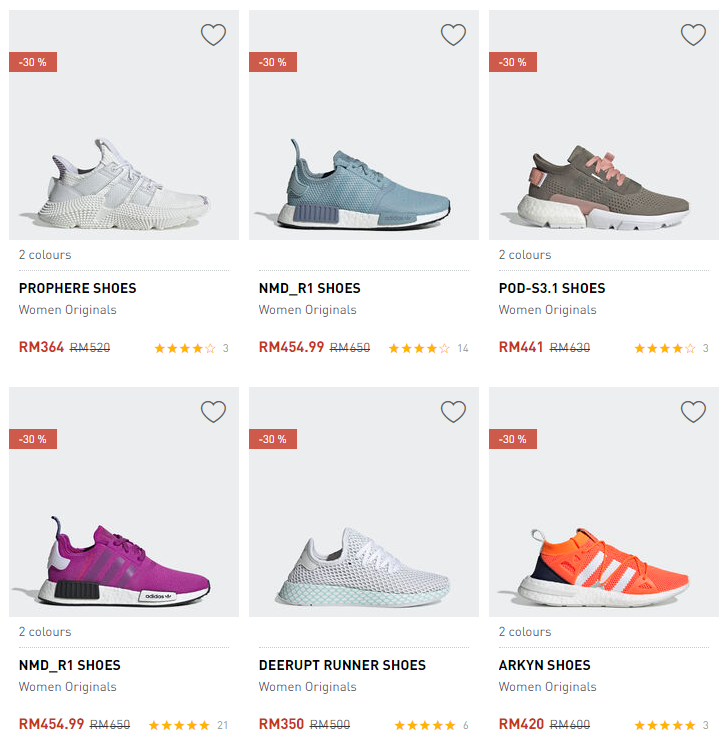
Task: Select the purple NMD_R1 shoe image
Action: (124, 560)
